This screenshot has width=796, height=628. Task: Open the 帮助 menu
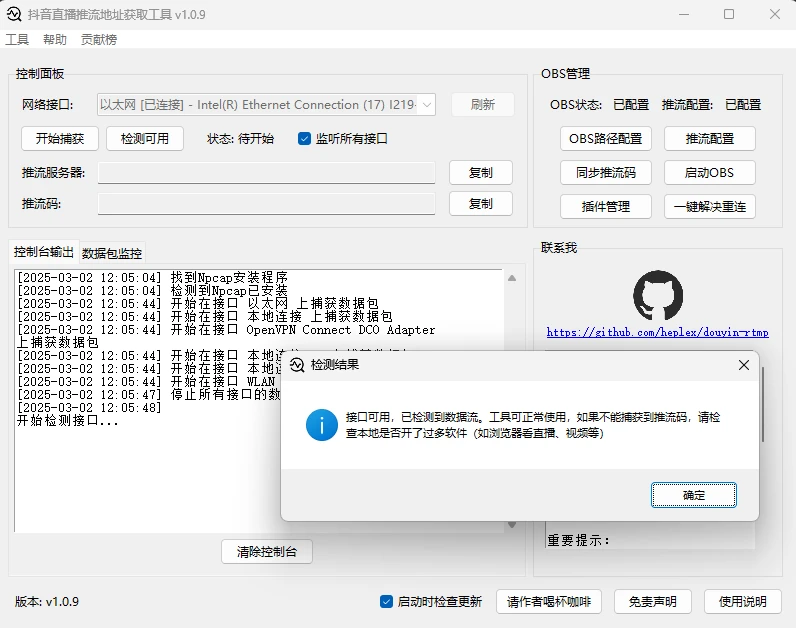[55, 40]
